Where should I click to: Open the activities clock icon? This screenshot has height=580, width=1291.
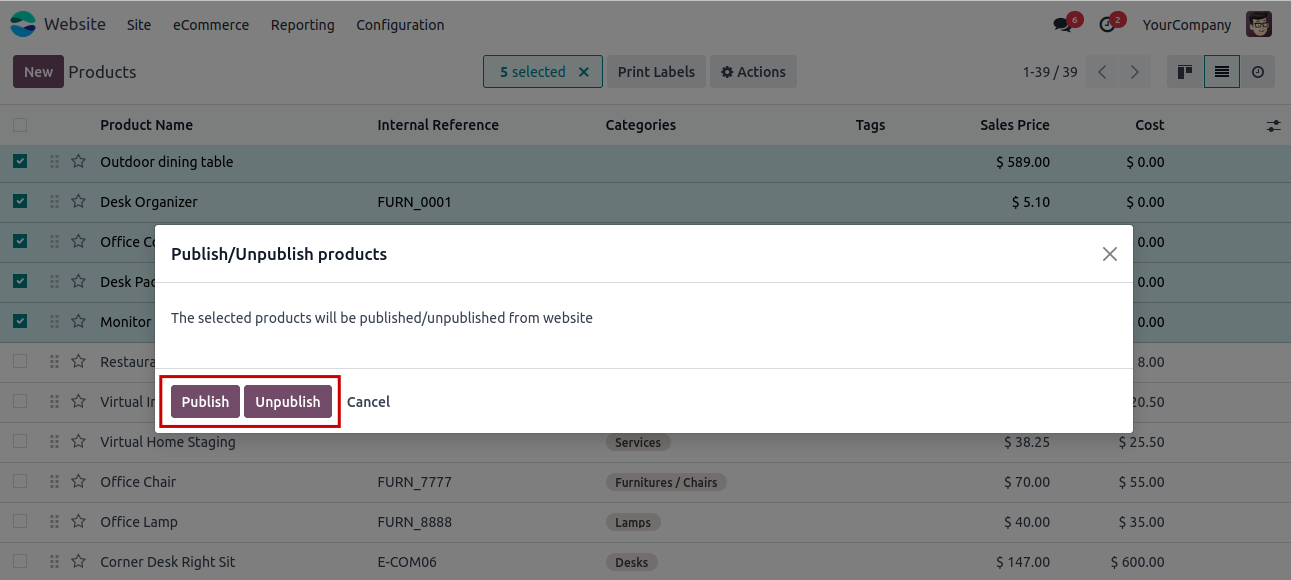pyautogui.click(x=1107, y=25)
